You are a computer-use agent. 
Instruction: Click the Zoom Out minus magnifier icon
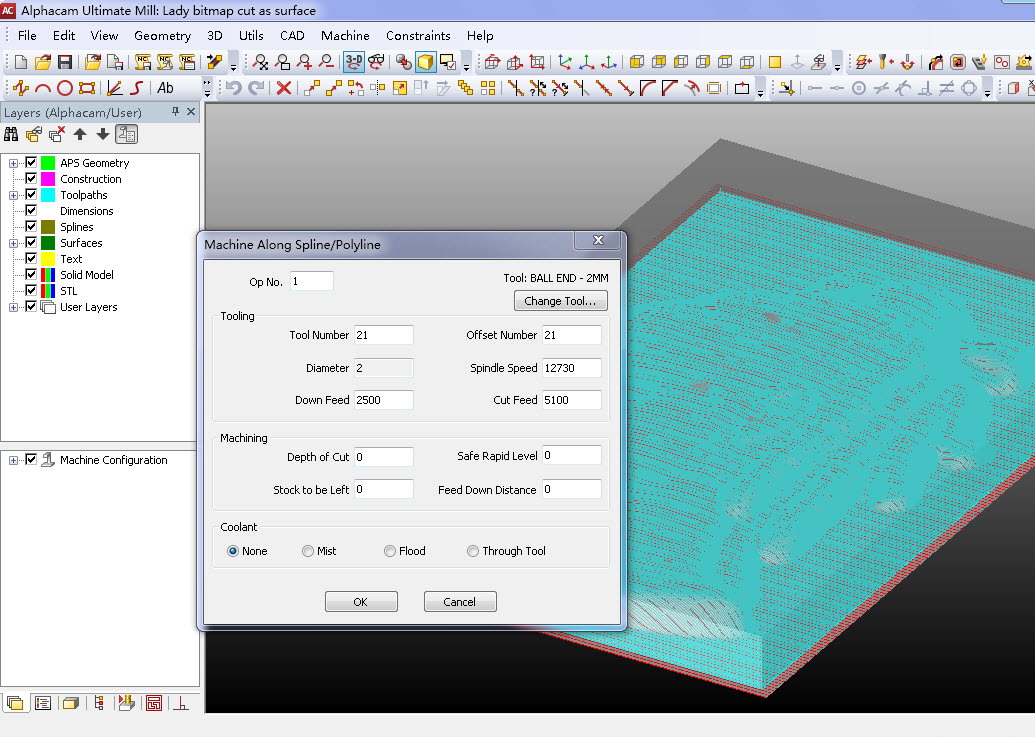pyautogui.click(x=326, y=62)
